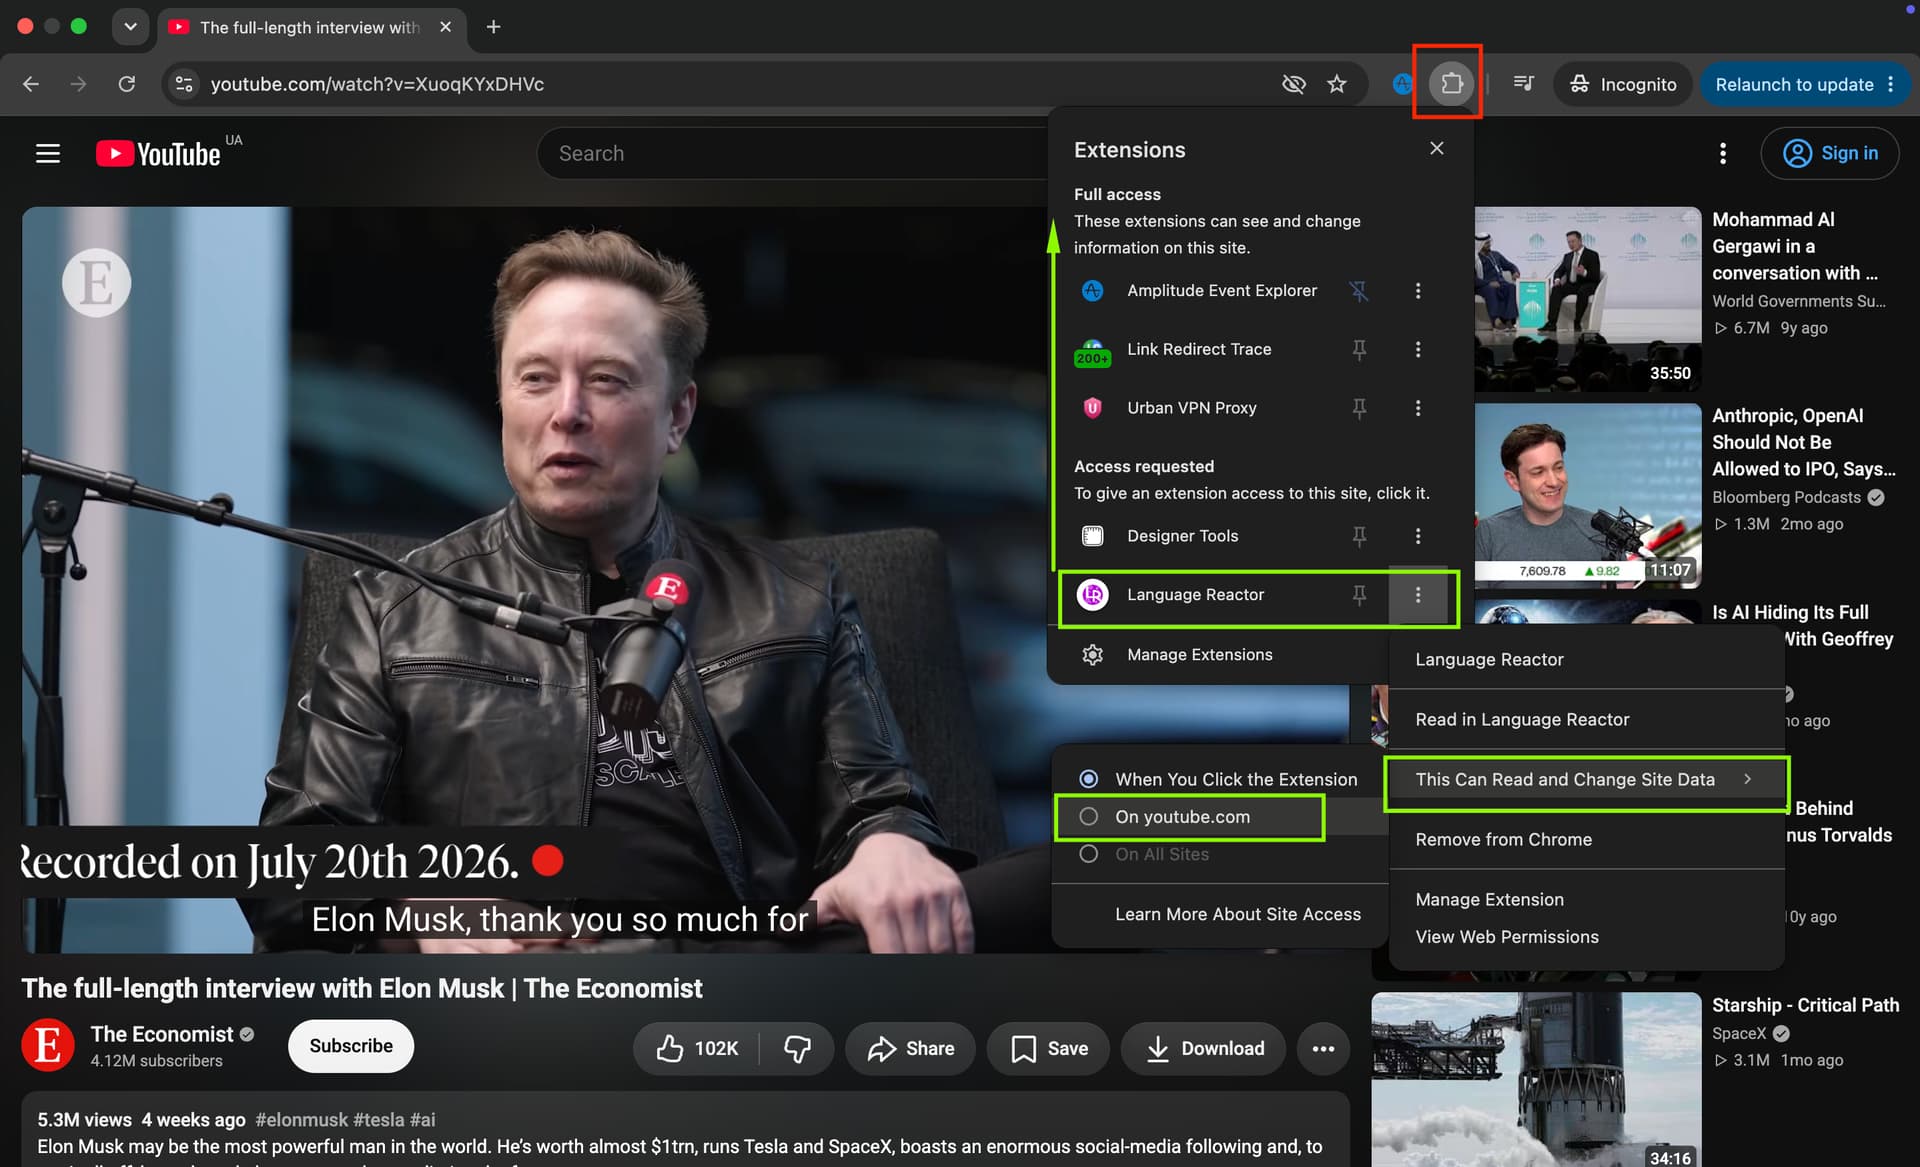The height and width of the screenshot is (1167, 1920).
Task: Pin Link Redirect Trace to toolbar
Action: coord(1358,350)
